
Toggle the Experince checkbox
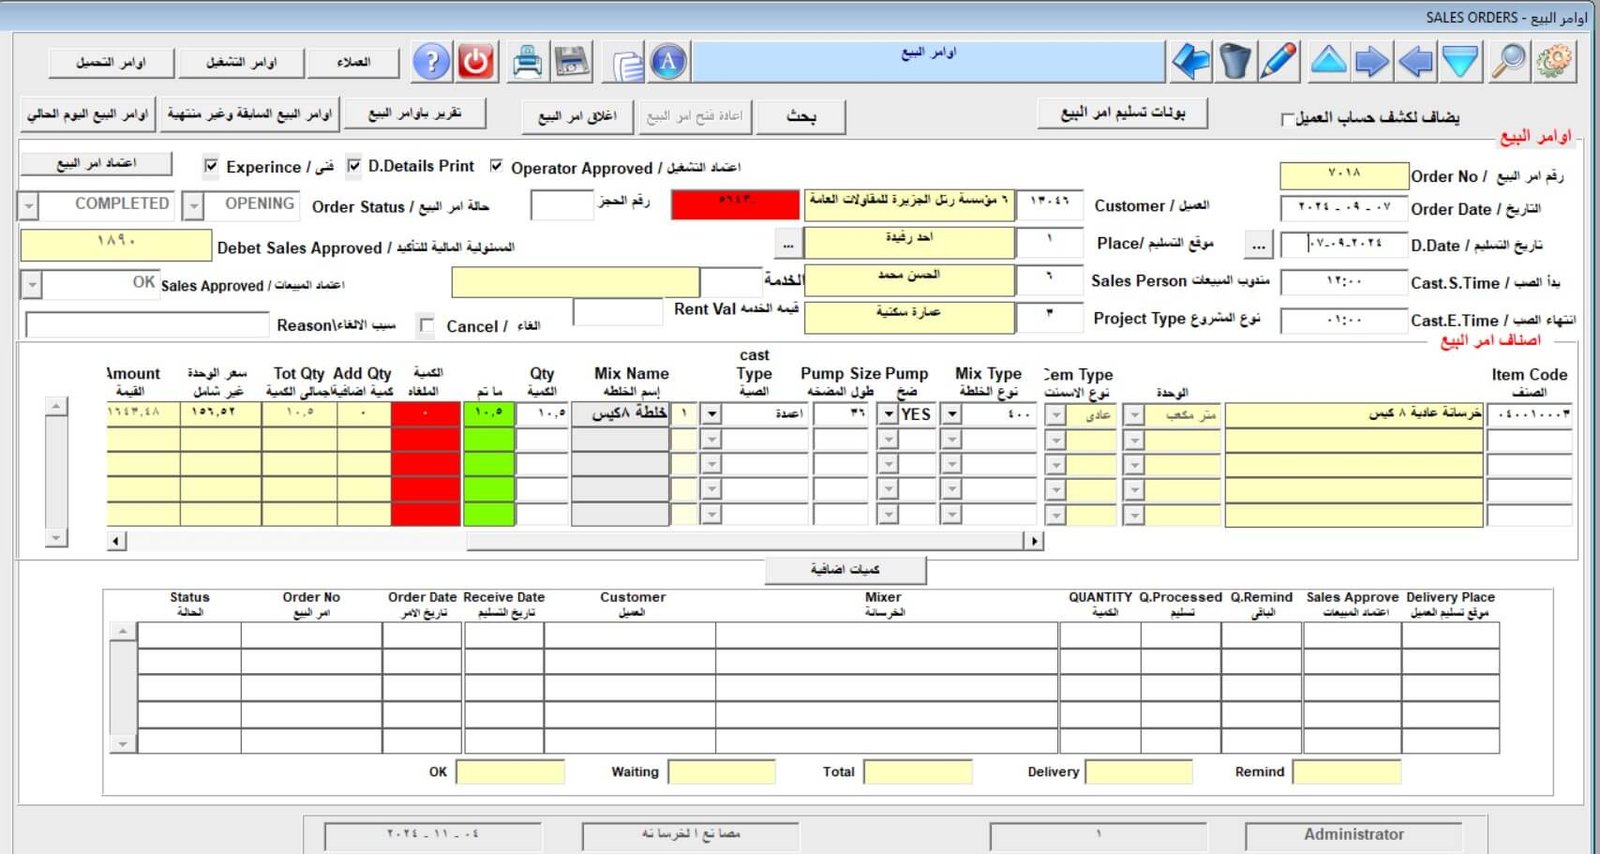point(211,166)
